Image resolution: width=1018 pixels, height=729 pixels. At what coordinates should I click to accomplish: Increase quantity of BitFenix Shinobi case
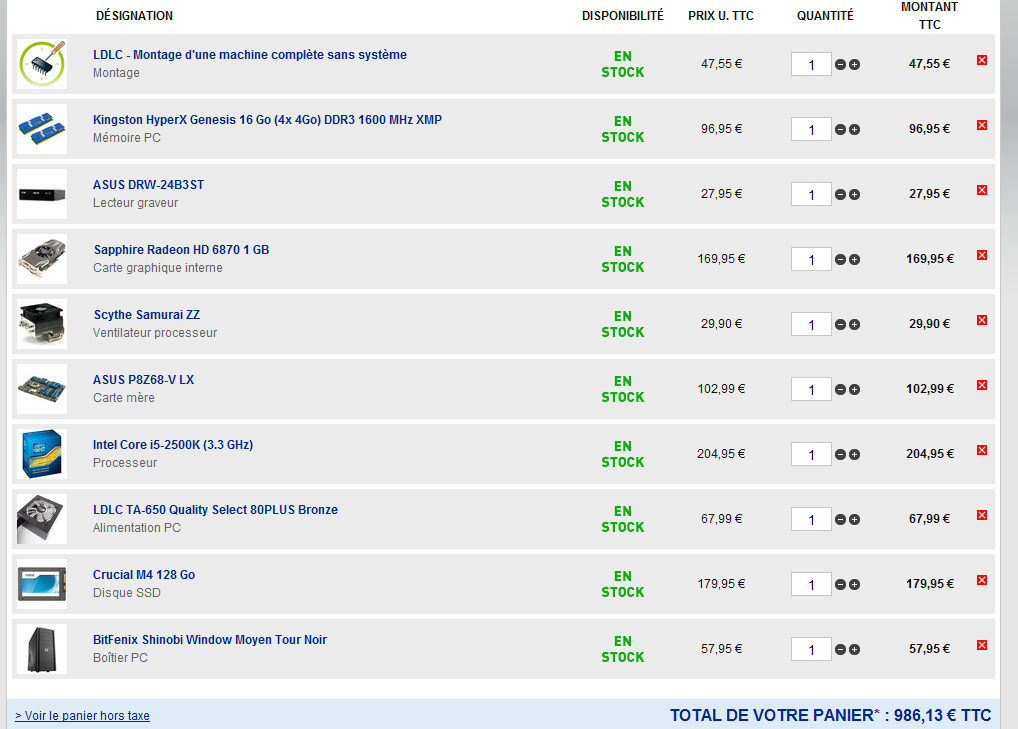click(x=854, y=649)
